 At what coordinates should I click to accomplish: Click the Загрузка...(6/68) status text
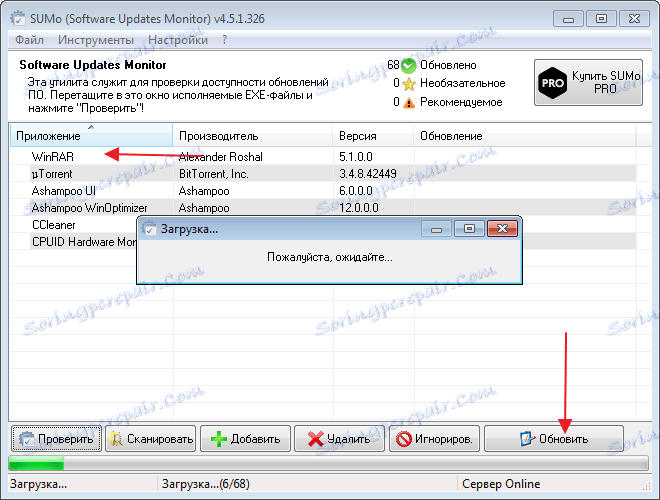pyautogui.click(x=205, y=484)
